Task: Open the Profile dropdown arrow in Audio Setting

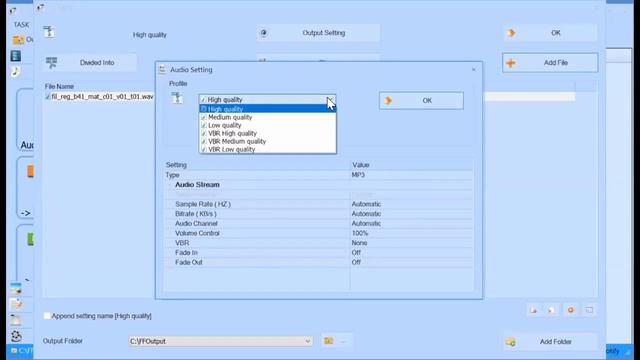Action: [x=331, y=100]
